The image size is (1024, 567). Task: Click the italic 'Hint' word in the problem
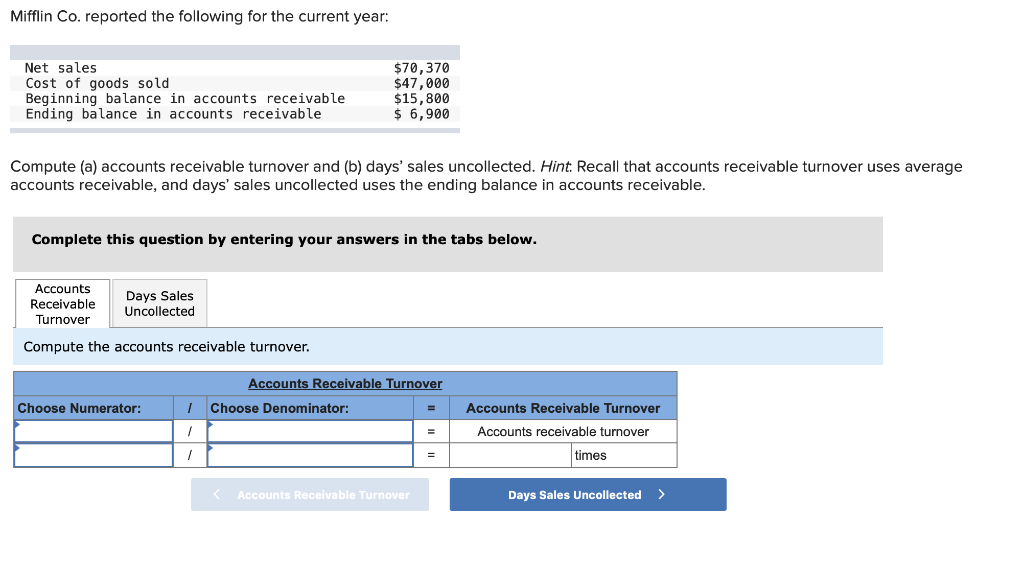tap(555, 167)
